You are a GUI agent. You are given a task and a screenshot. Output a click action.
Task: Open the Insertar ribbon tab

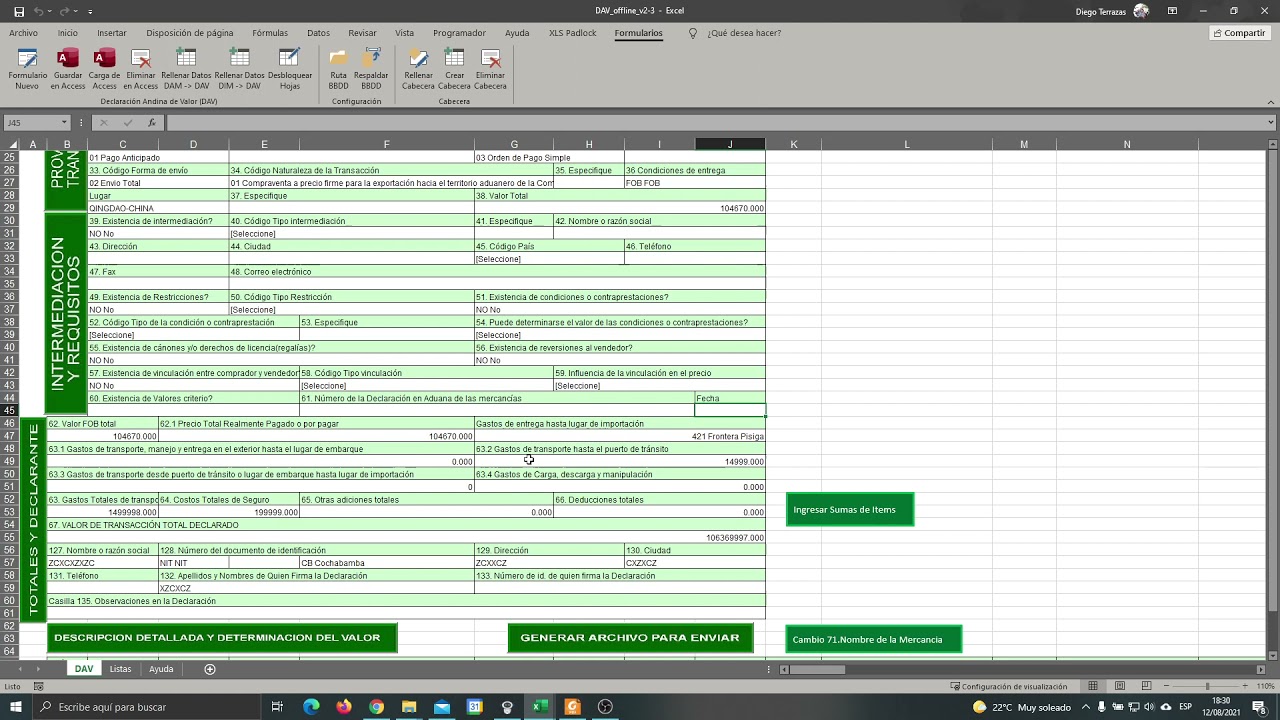point(112,33)
